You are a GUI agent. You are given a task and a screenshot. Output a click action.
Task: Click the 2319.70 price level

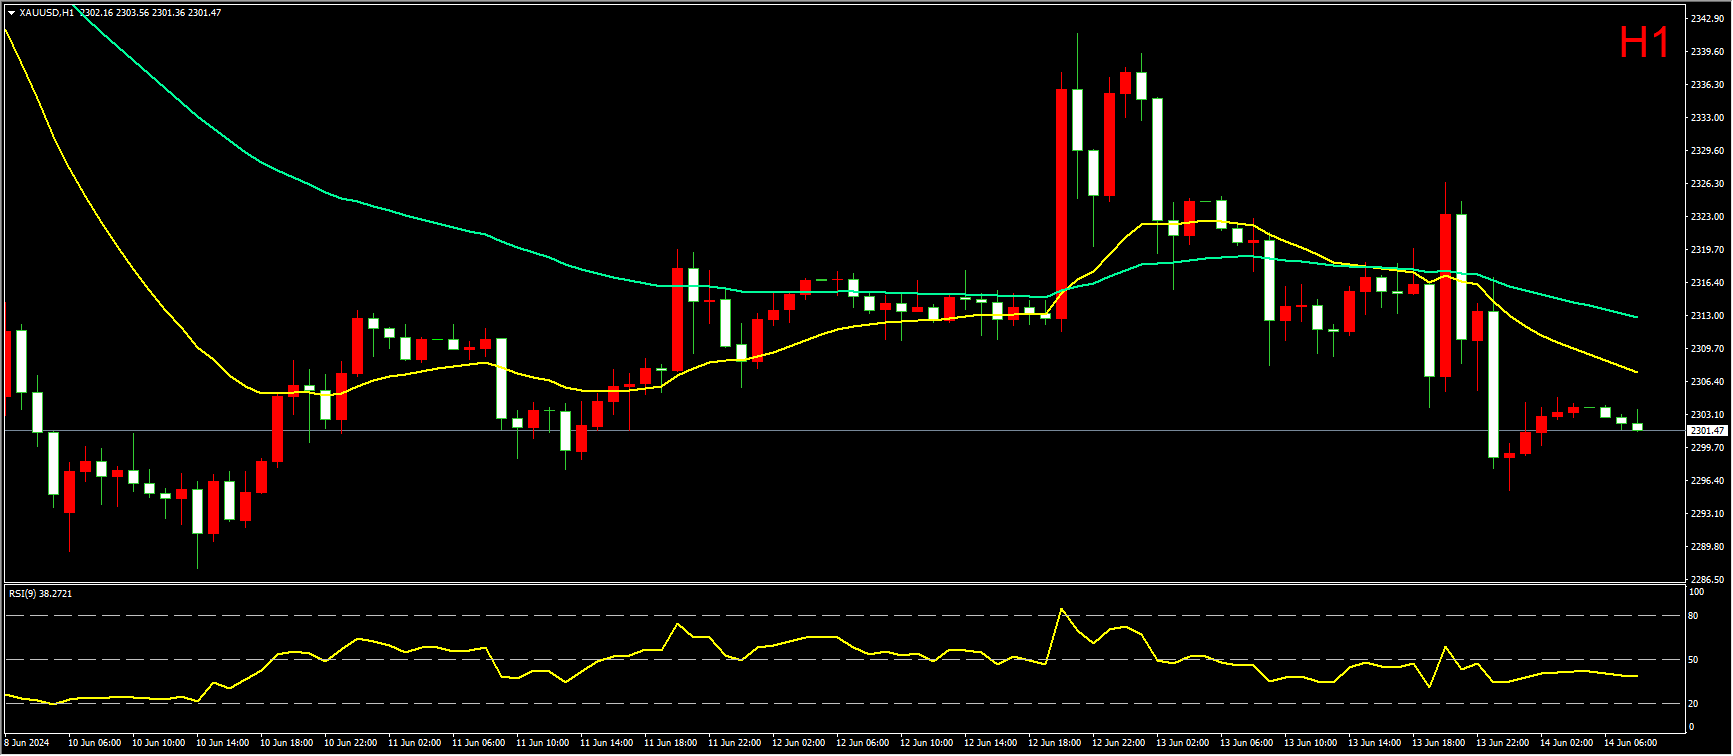pyautogui.click(x=1706, y=250)
